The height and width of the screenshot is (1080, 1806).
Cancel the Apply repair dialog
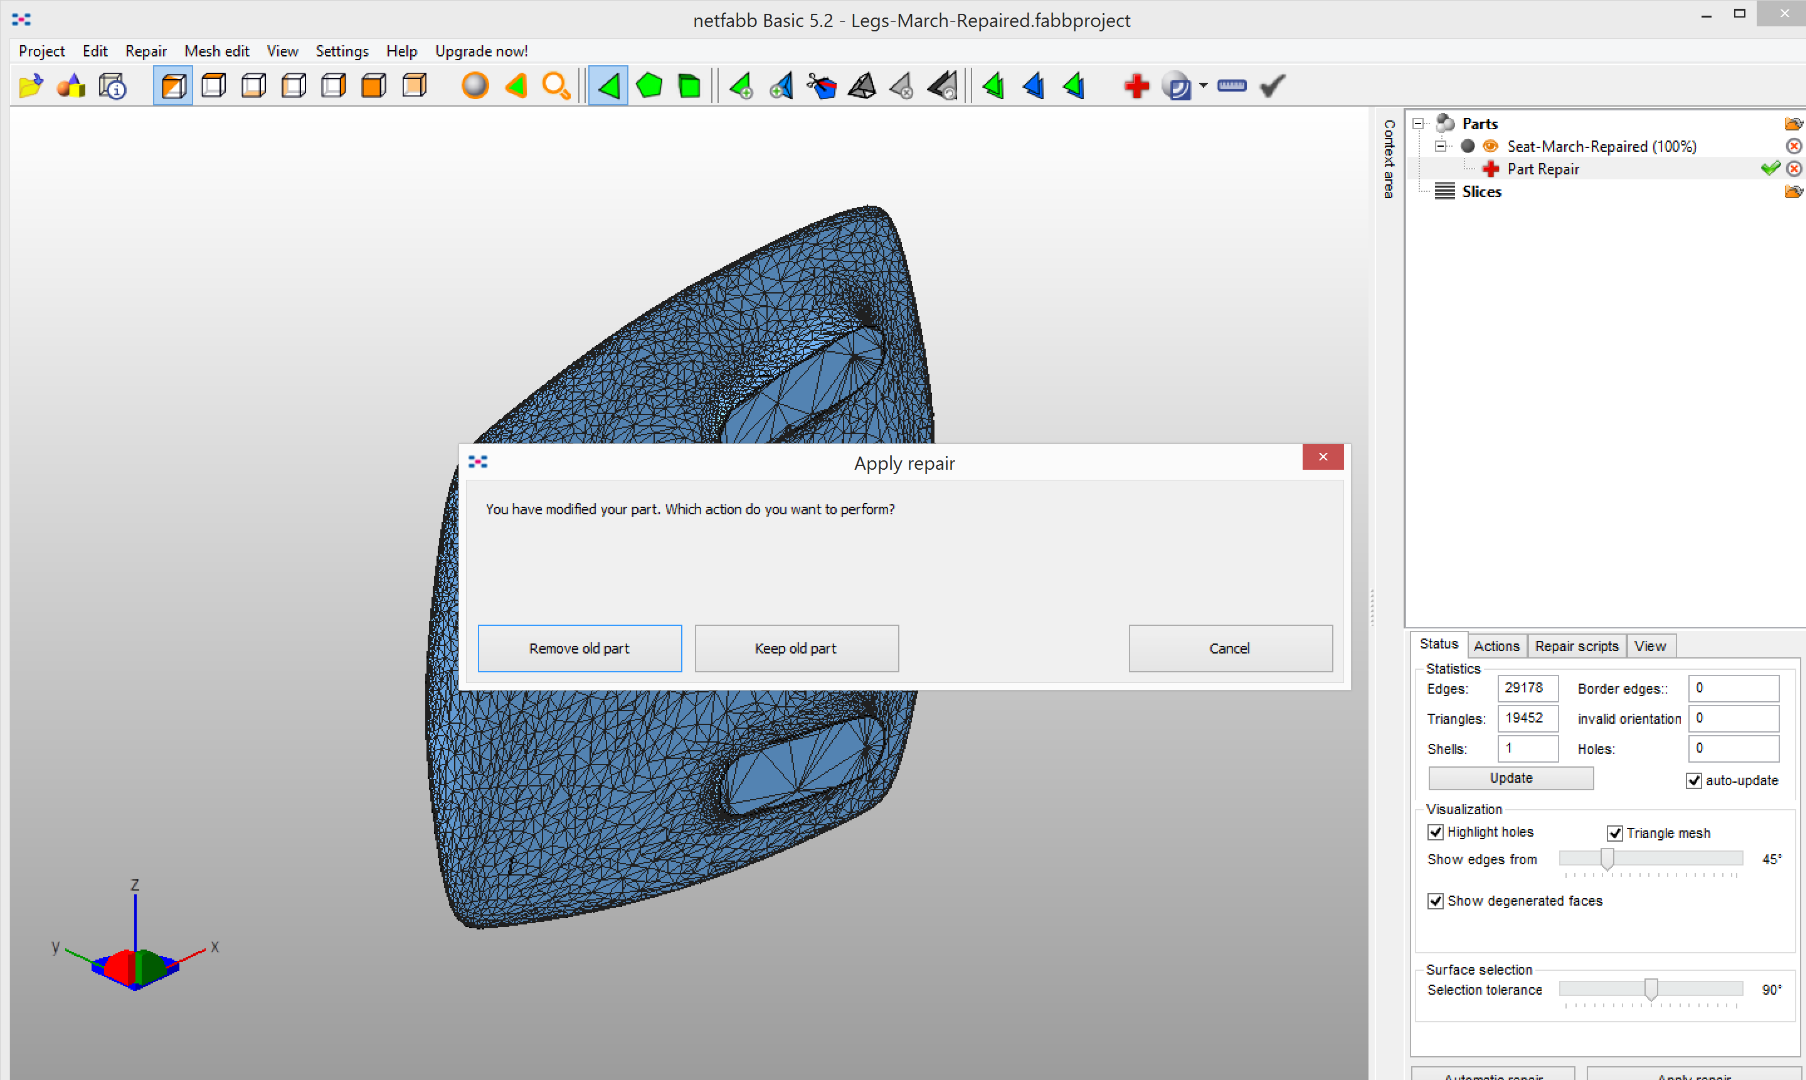click(x=1230, y=648)
